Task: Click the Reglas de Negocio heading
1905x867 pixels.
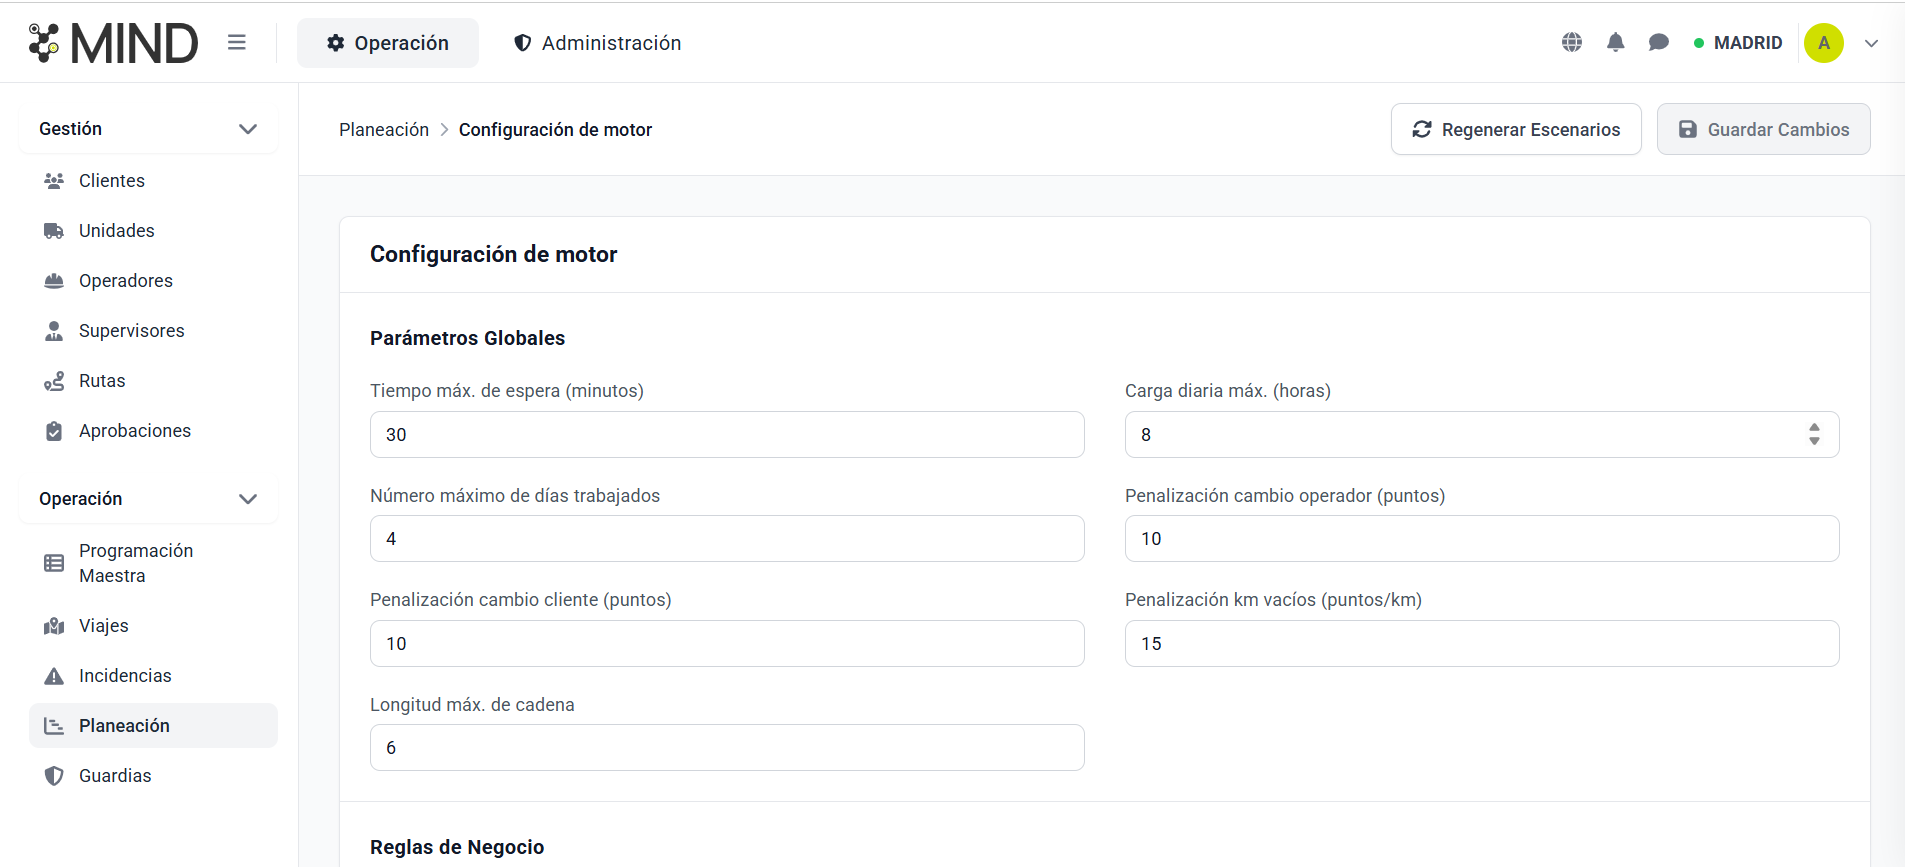Action: coord(457,847)
